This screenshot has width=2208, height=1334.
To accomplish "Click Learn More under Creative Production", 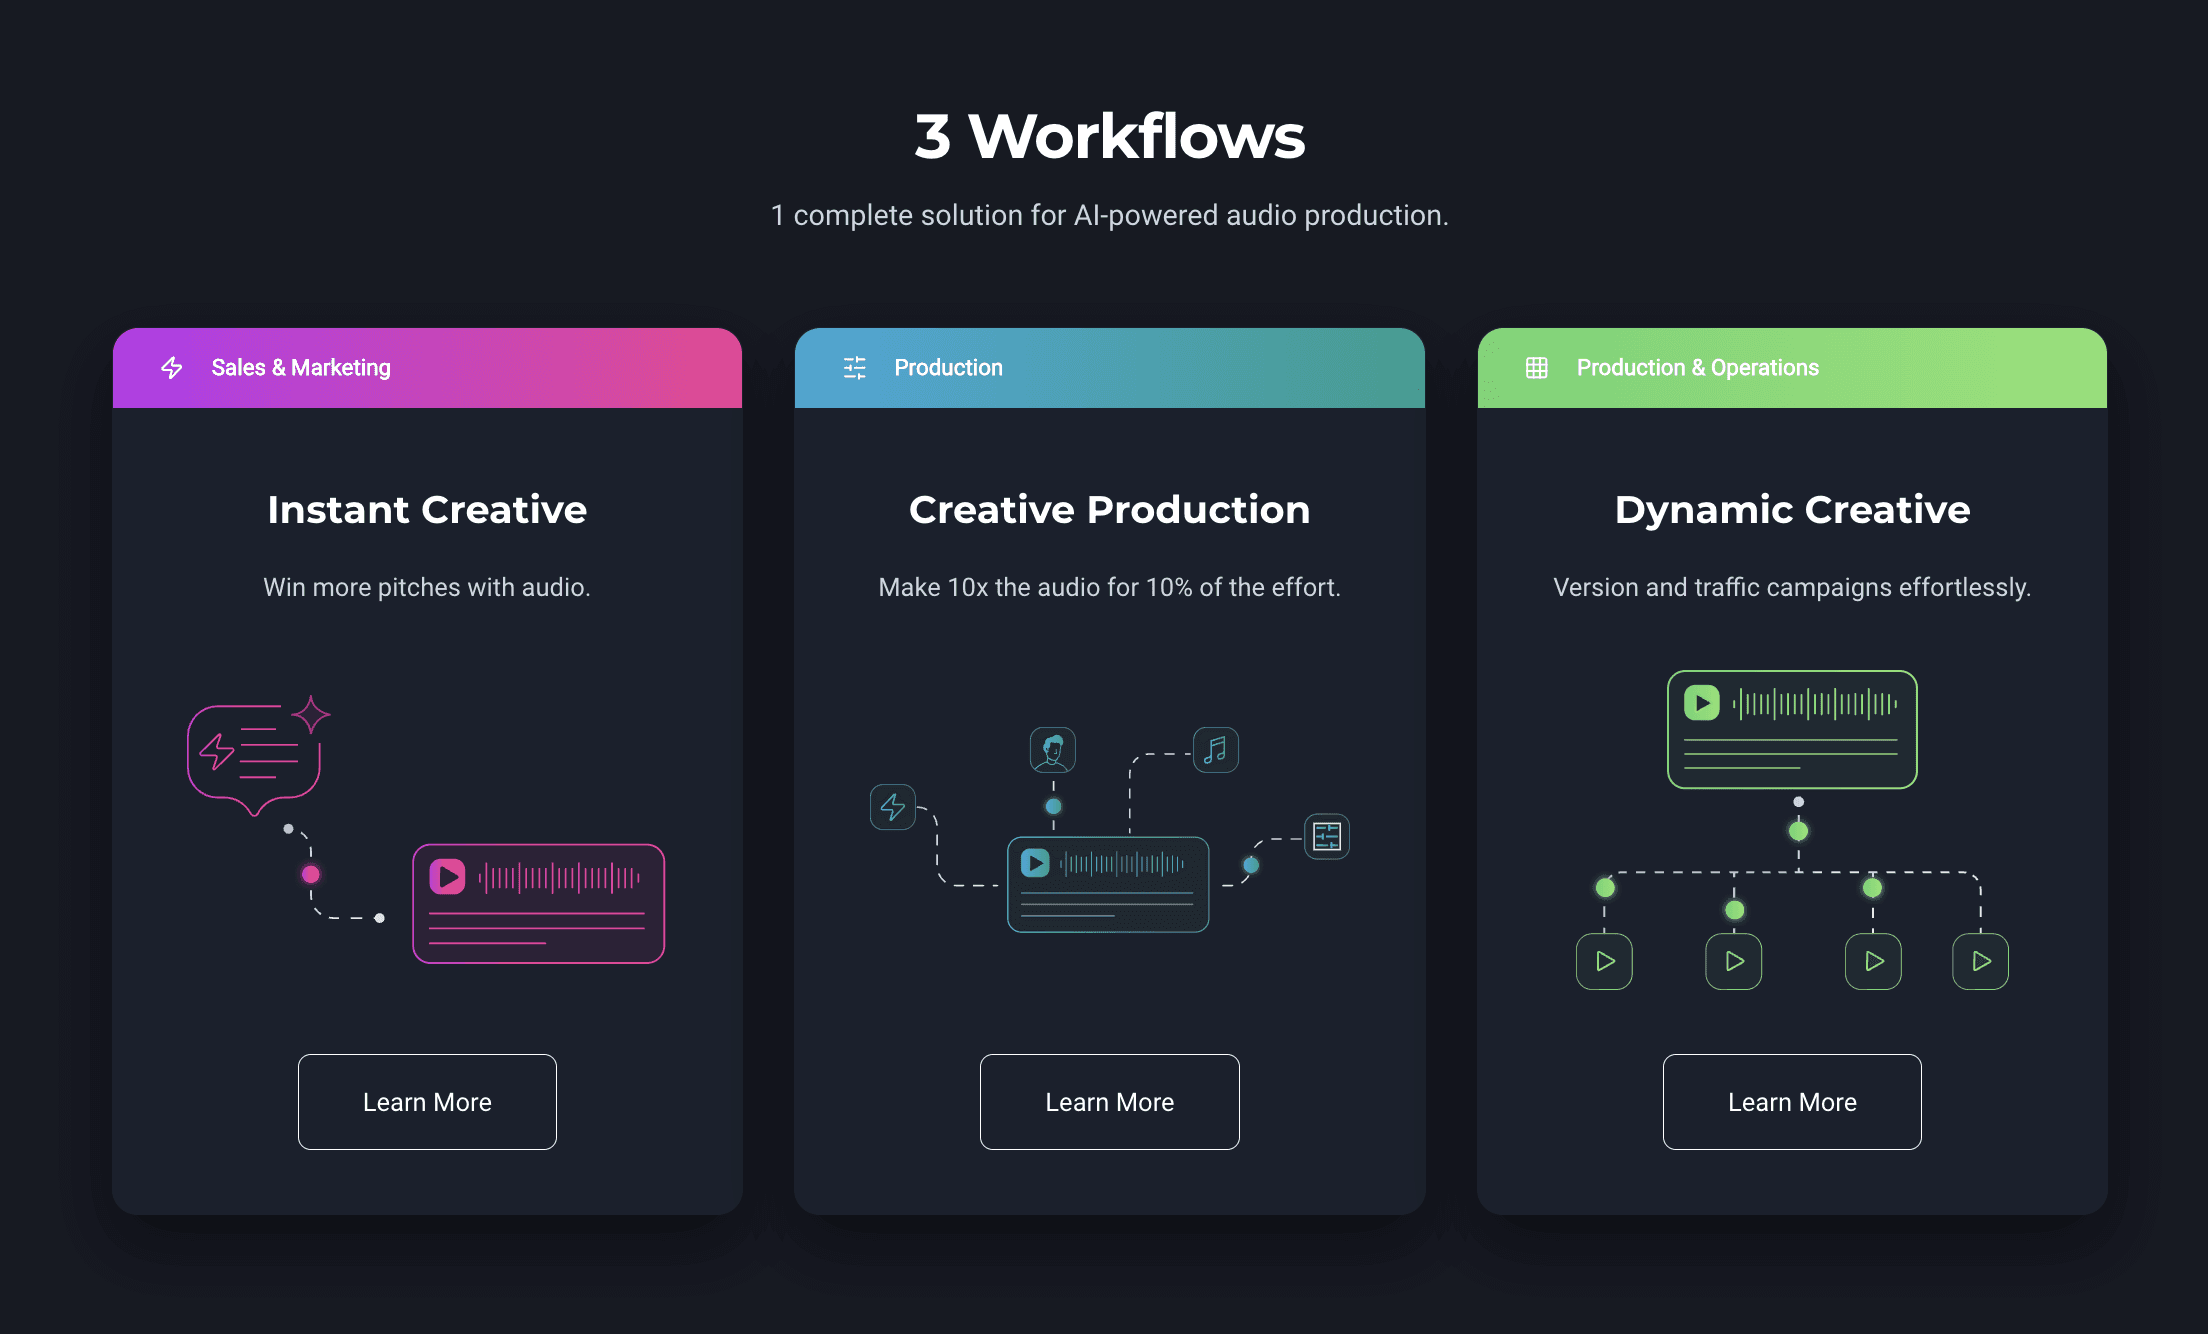I will (1109, 1101).
